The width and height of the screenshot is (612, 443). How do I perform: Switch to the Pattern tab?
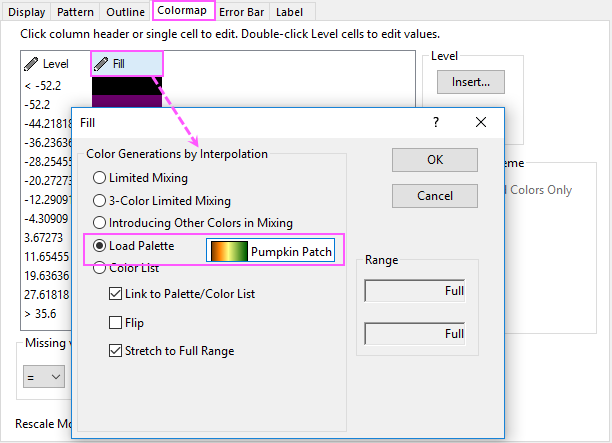coord(75,12)
